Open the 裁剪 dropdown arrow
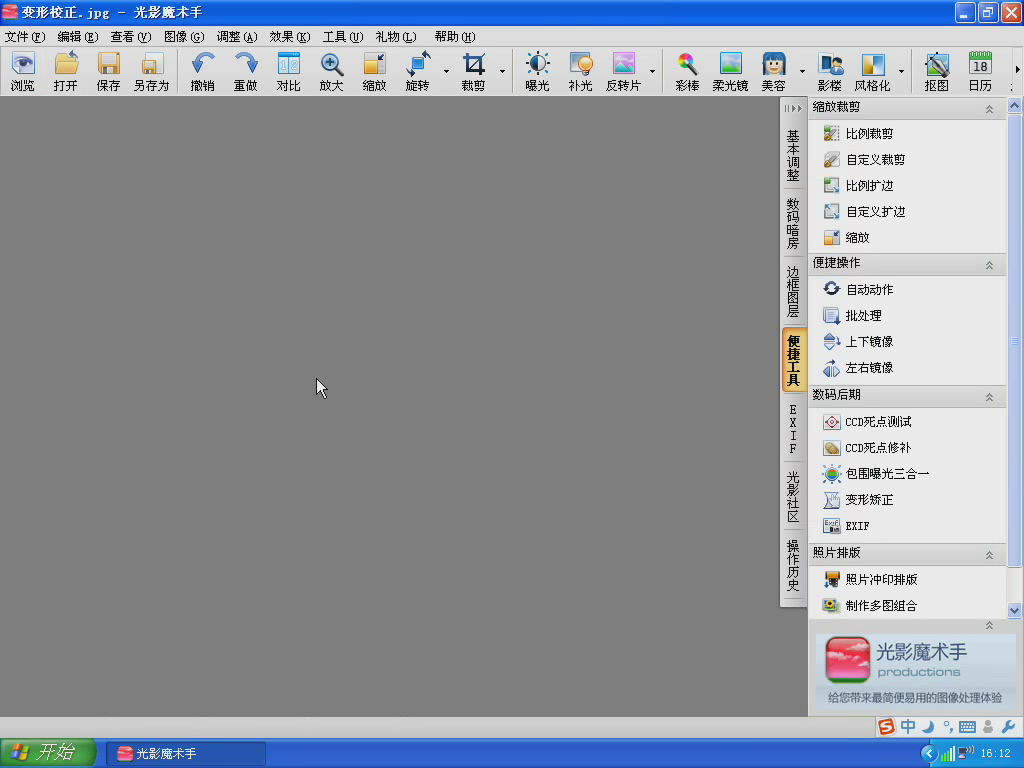The height and width of the screenshot is (768, 1024). 502,71
